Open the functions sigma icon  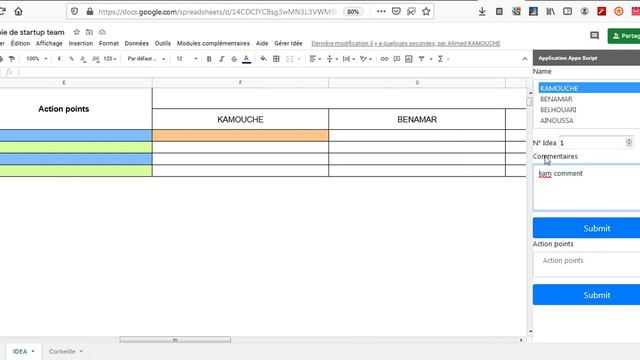[440, 59]
